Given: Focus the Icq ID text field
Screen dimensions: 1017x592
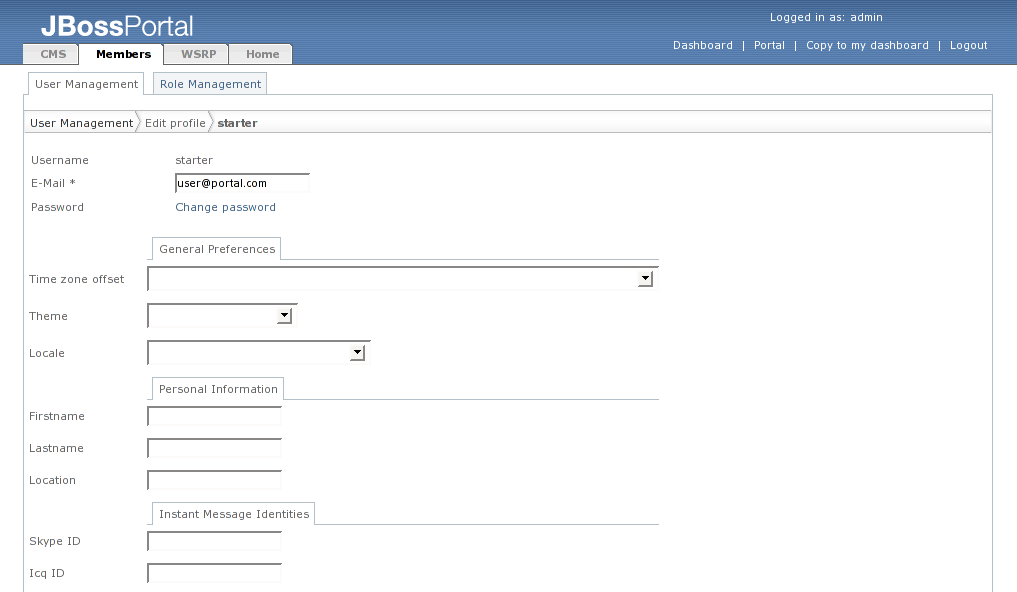Looking at the screenshot, I should (x=215, y=574).
